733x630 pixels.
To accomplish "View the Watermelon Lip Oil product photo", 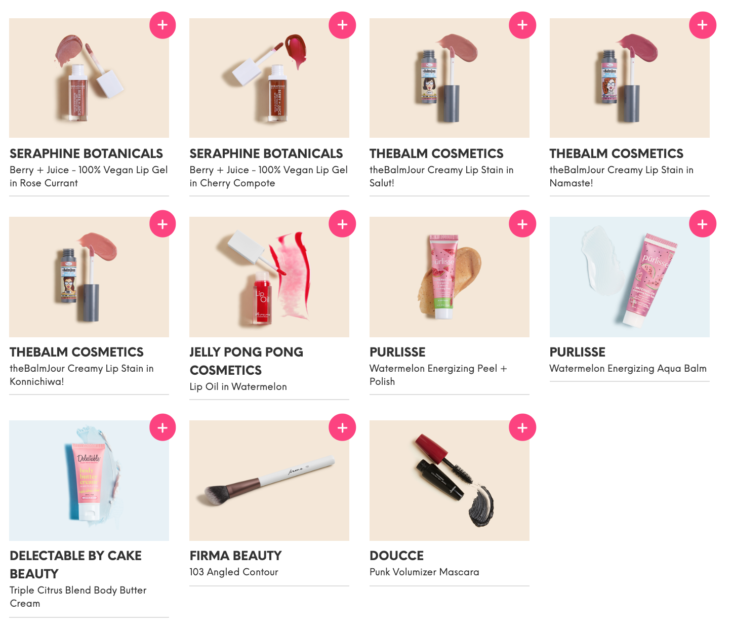I will click(x=269, y=277).
